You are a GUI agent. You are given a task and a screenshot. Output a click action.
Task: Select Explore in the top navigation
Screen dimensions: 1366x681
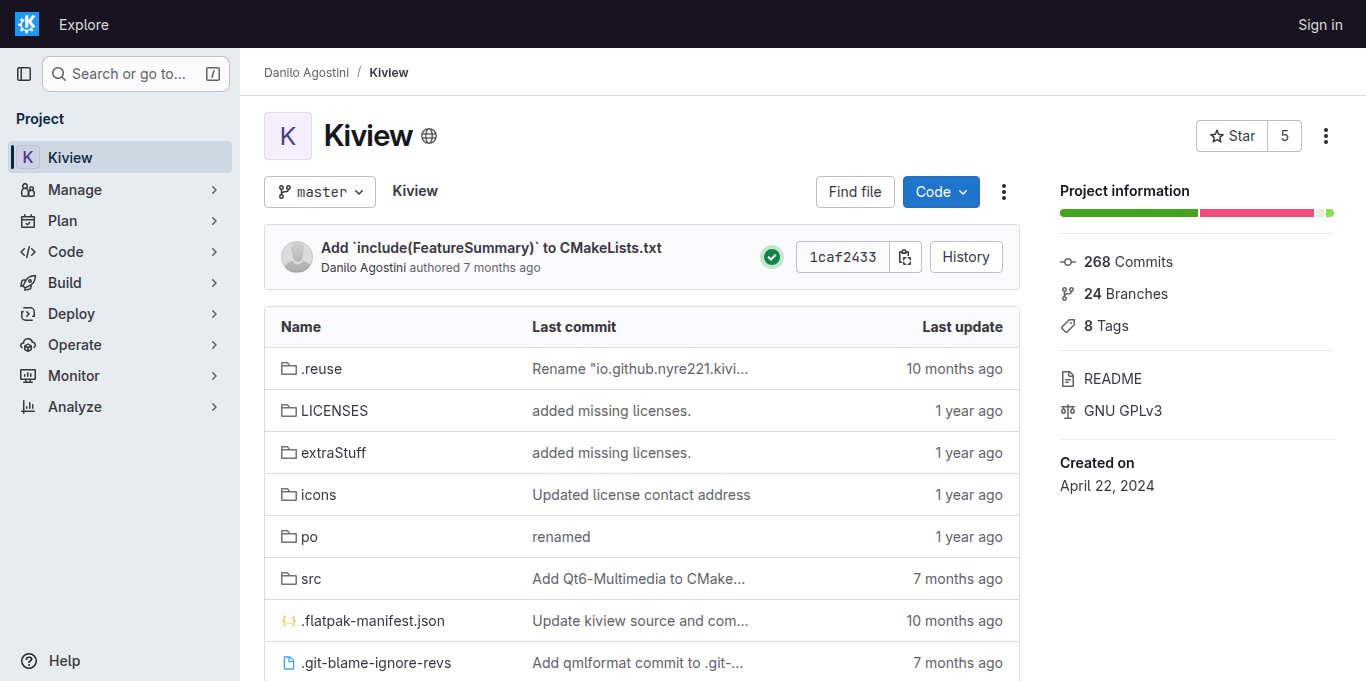tap(84, 24)
